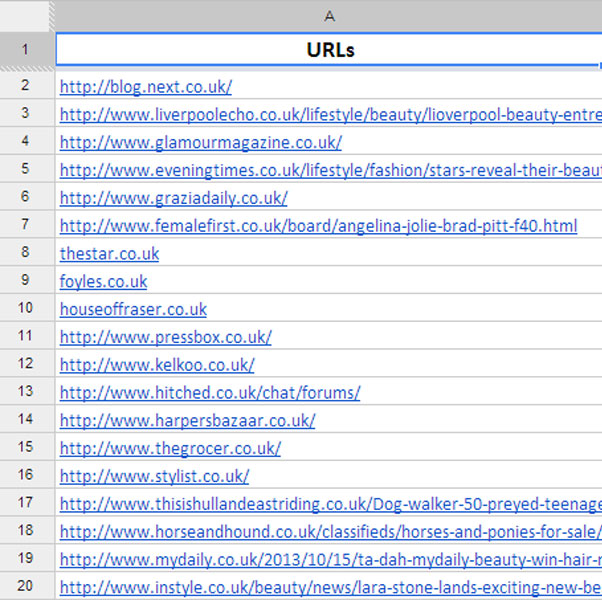Click the thegrocer.co.uk link
The height and width of the screenshot is (600, 602).
tap(170, 448)
